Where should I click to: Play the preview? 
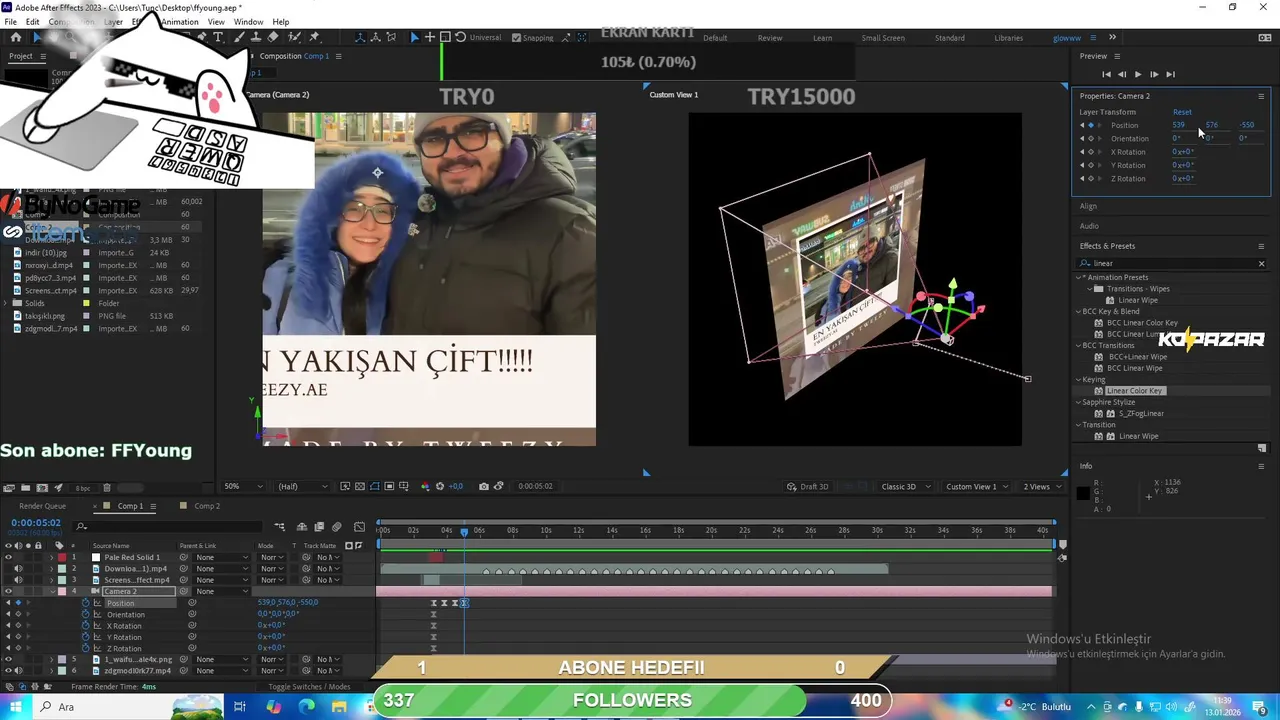coord(1137,74)
